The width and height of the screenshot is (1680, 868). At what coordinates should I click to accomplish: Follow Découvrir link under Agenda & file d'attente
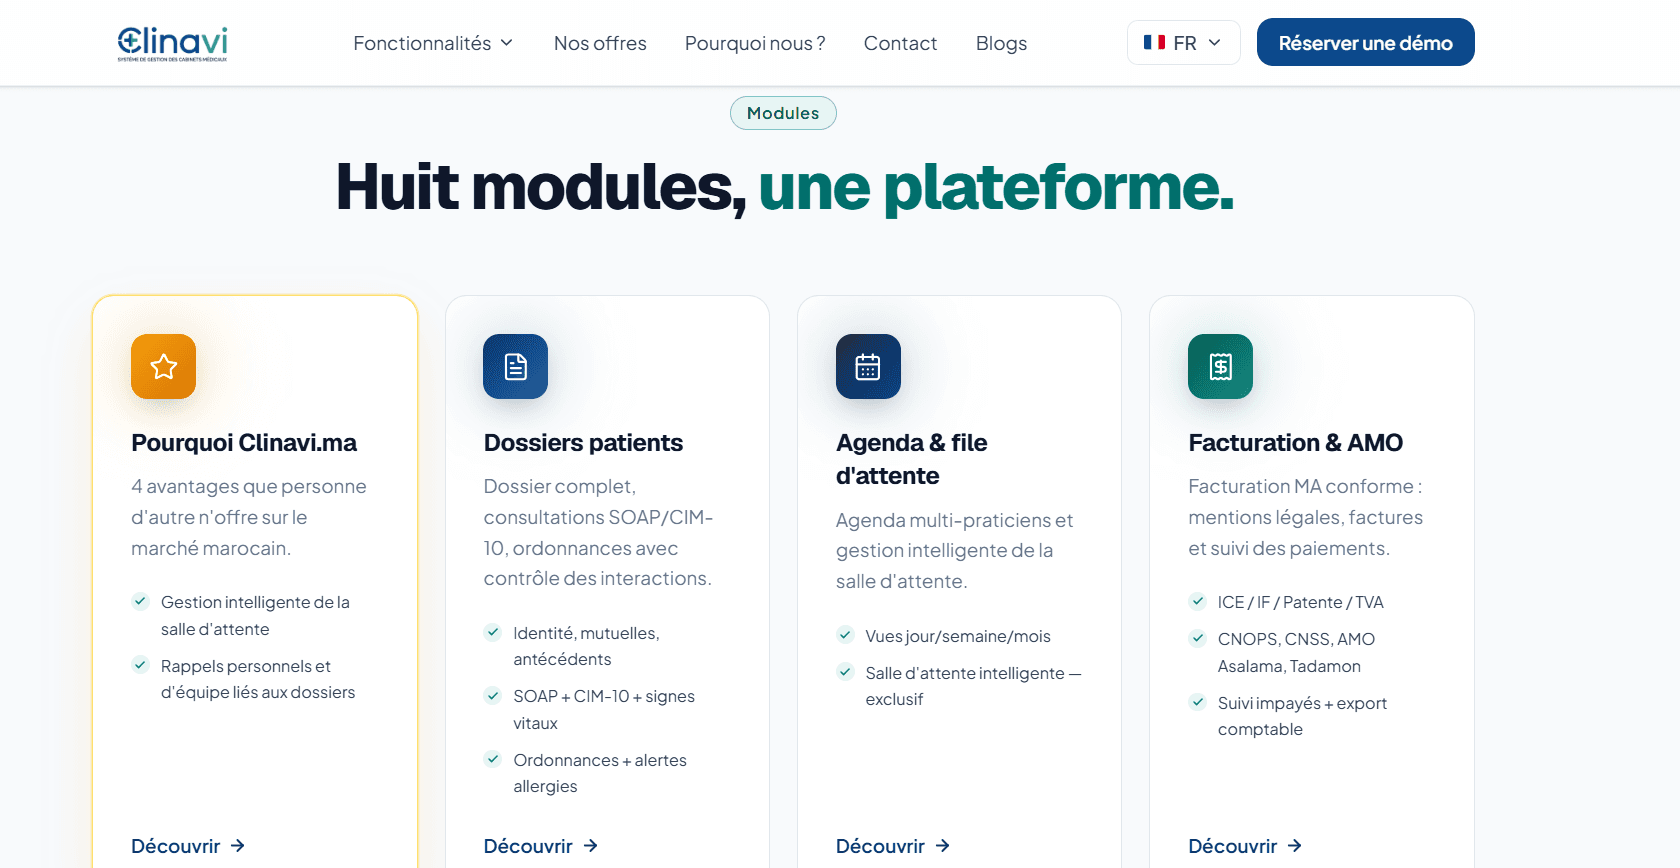pos(893,846)
